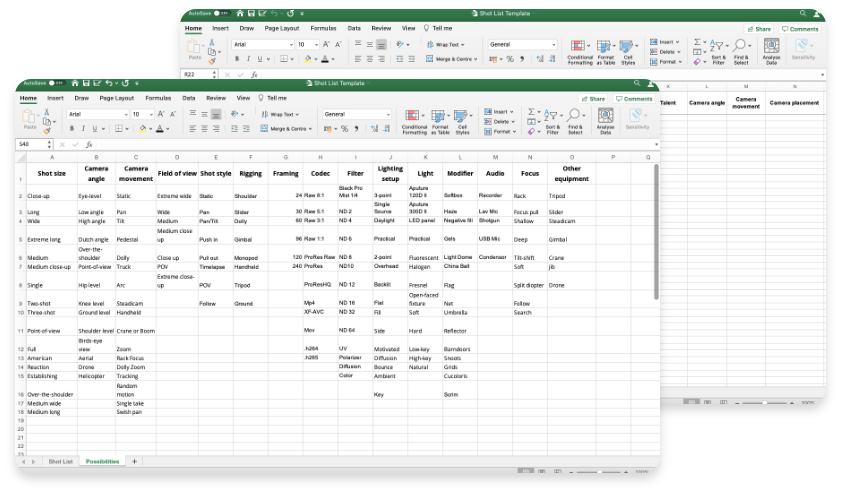This screenshot has height=494, width=841.
Task: Open Data tab in back window
Action: pos(354,28)
